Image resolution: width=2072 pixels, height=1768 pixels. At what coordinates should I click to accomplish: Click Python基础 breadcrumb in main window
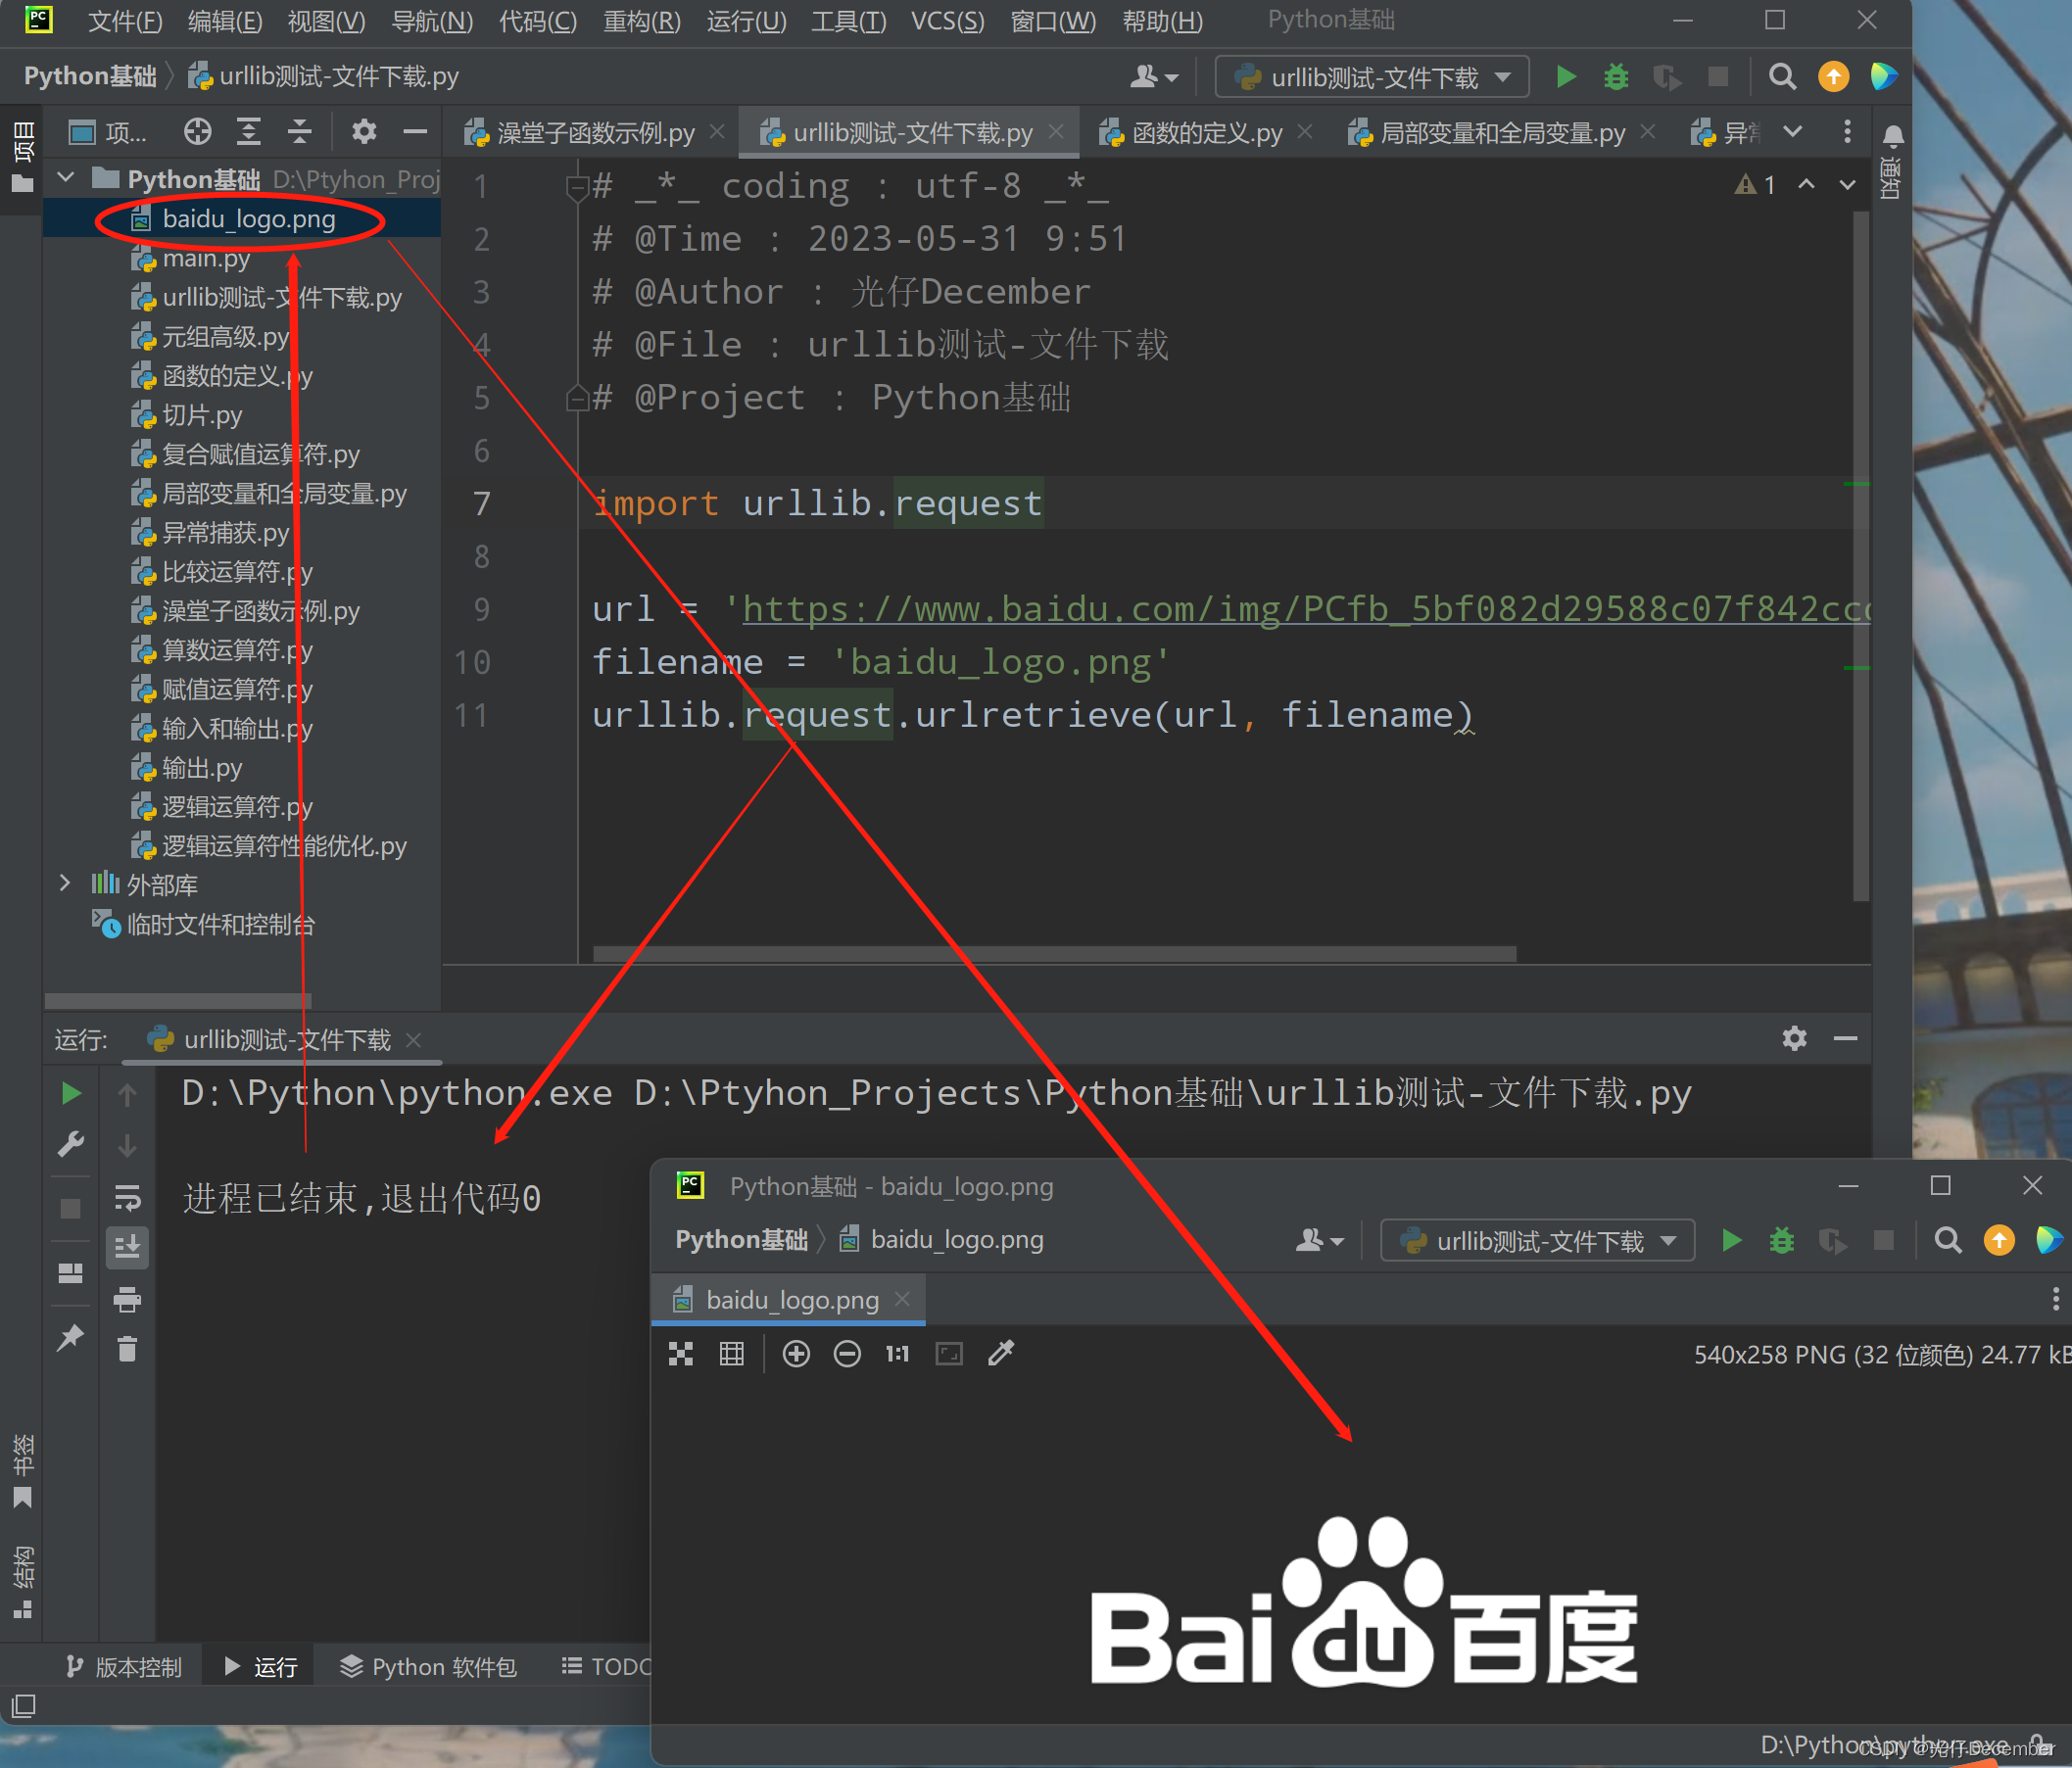(x=90, y=77)
